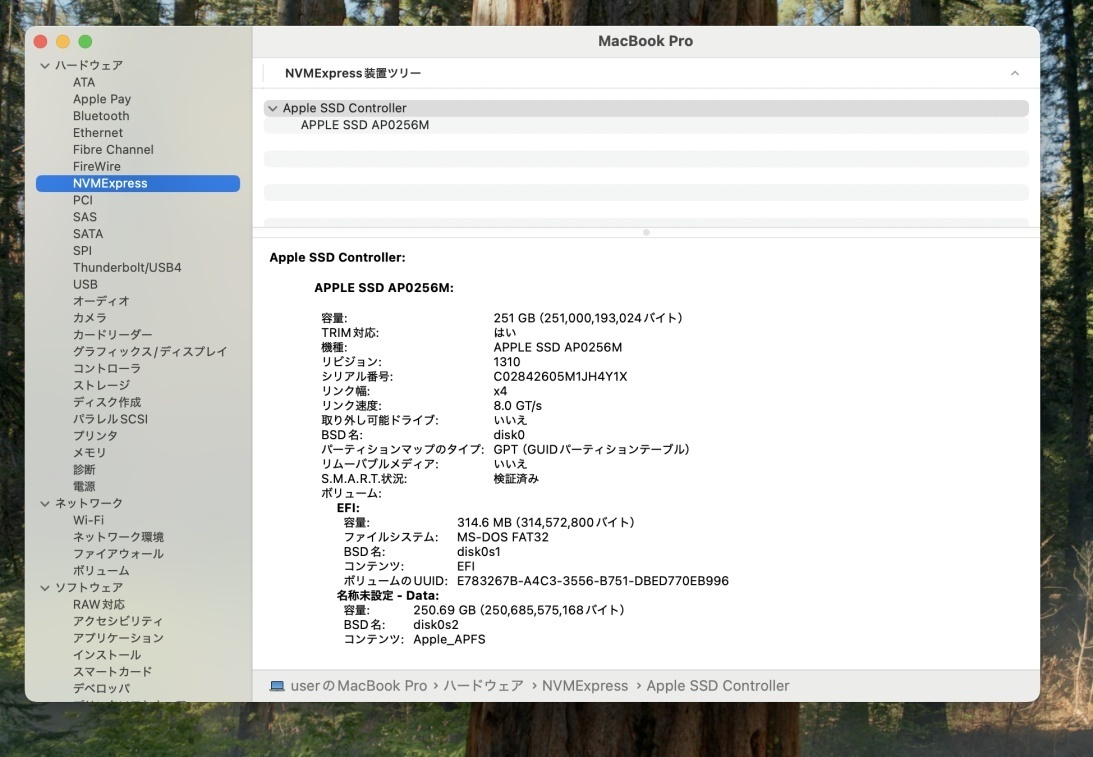Click the BSD name disk0s2 value
The height and width of the screenshot is (757, 1093).
tap(436, 625)
